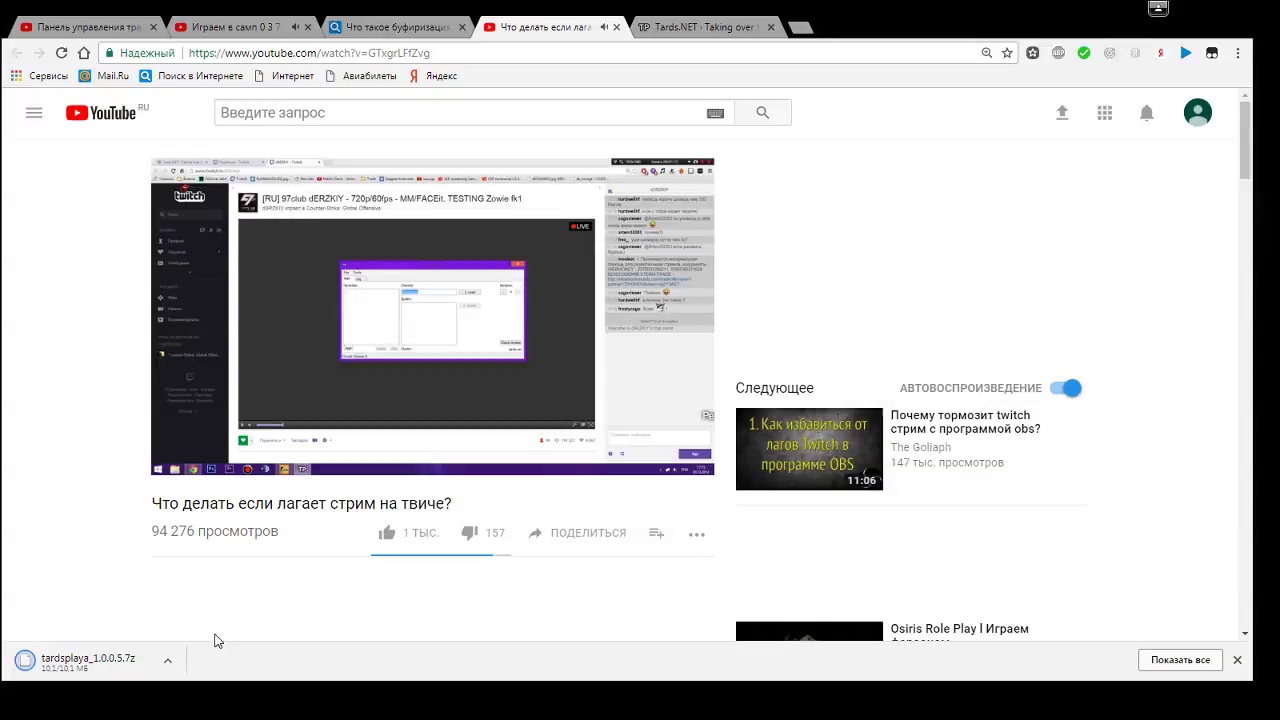Image resolution: width=1280 pixels, height=720 pixels.
Task: Click the upload video icon
Action: (x=1062, y=113)
